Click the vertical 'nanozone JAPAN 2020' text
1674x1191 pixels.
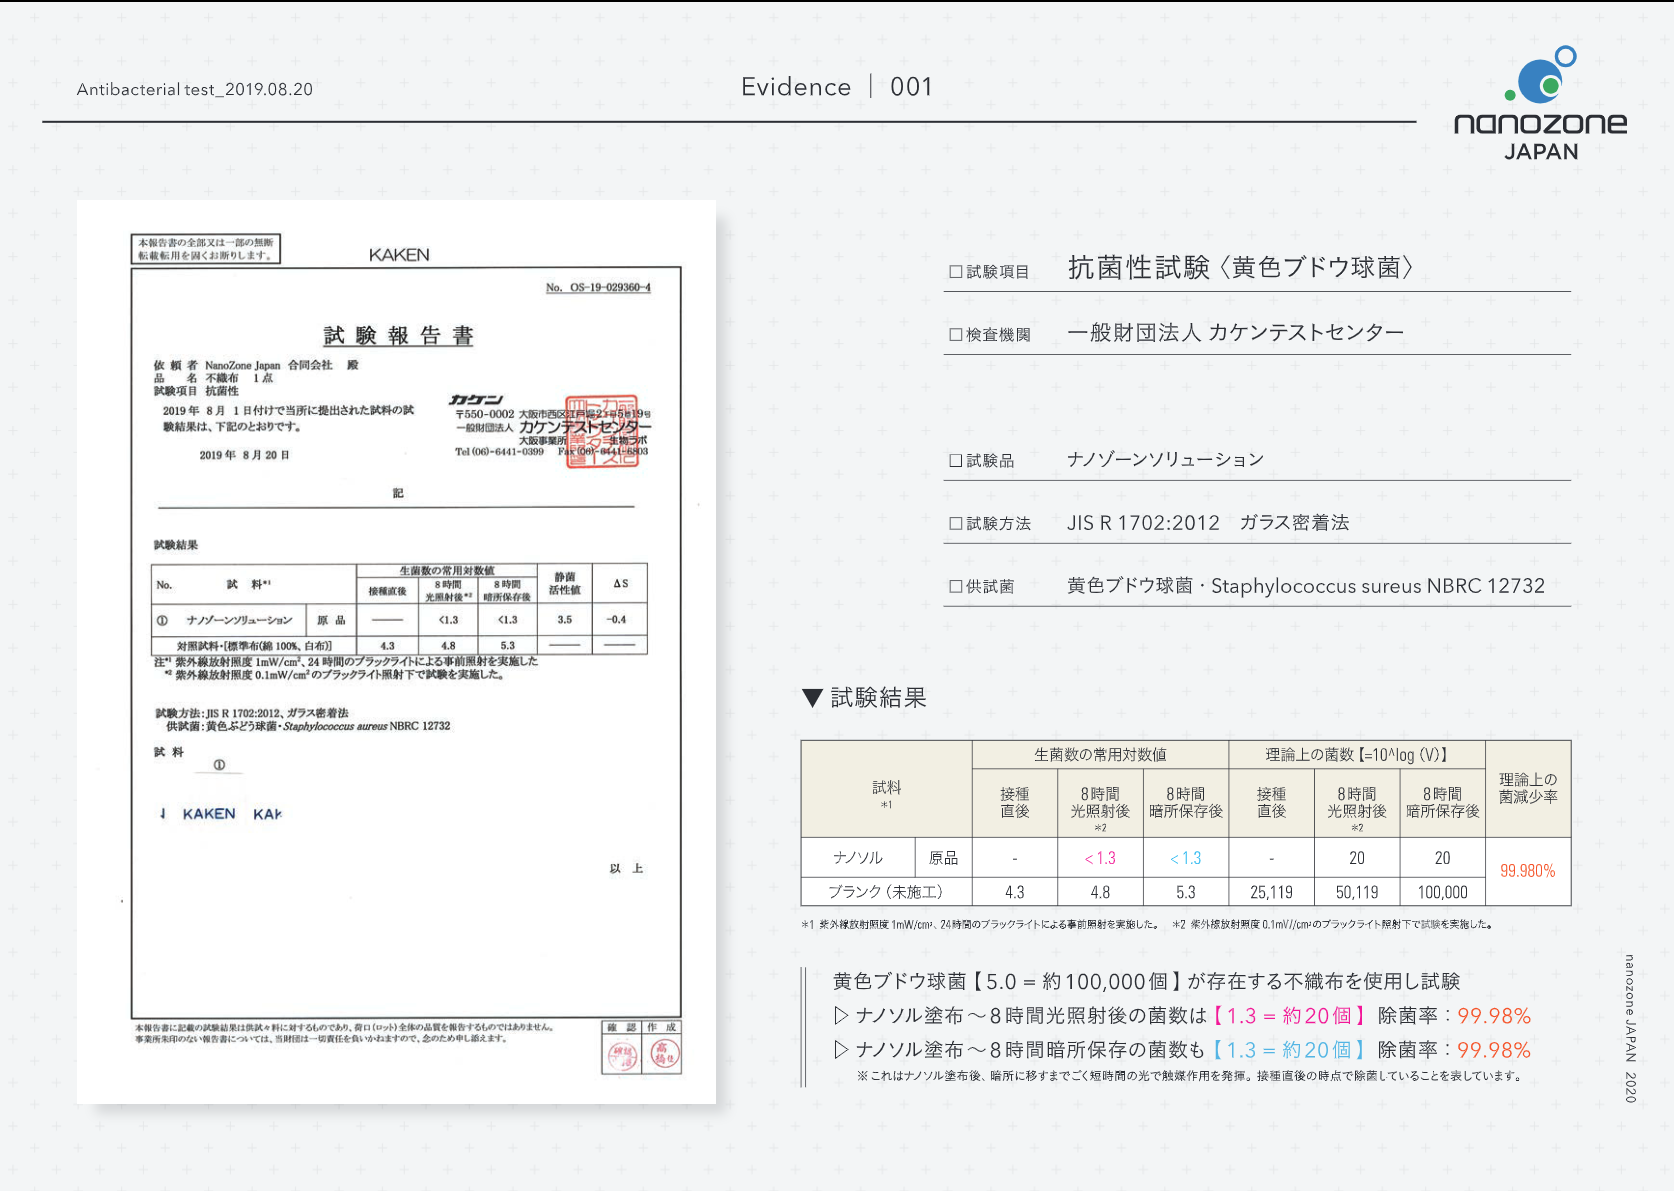click(x=1630, y=1029)
